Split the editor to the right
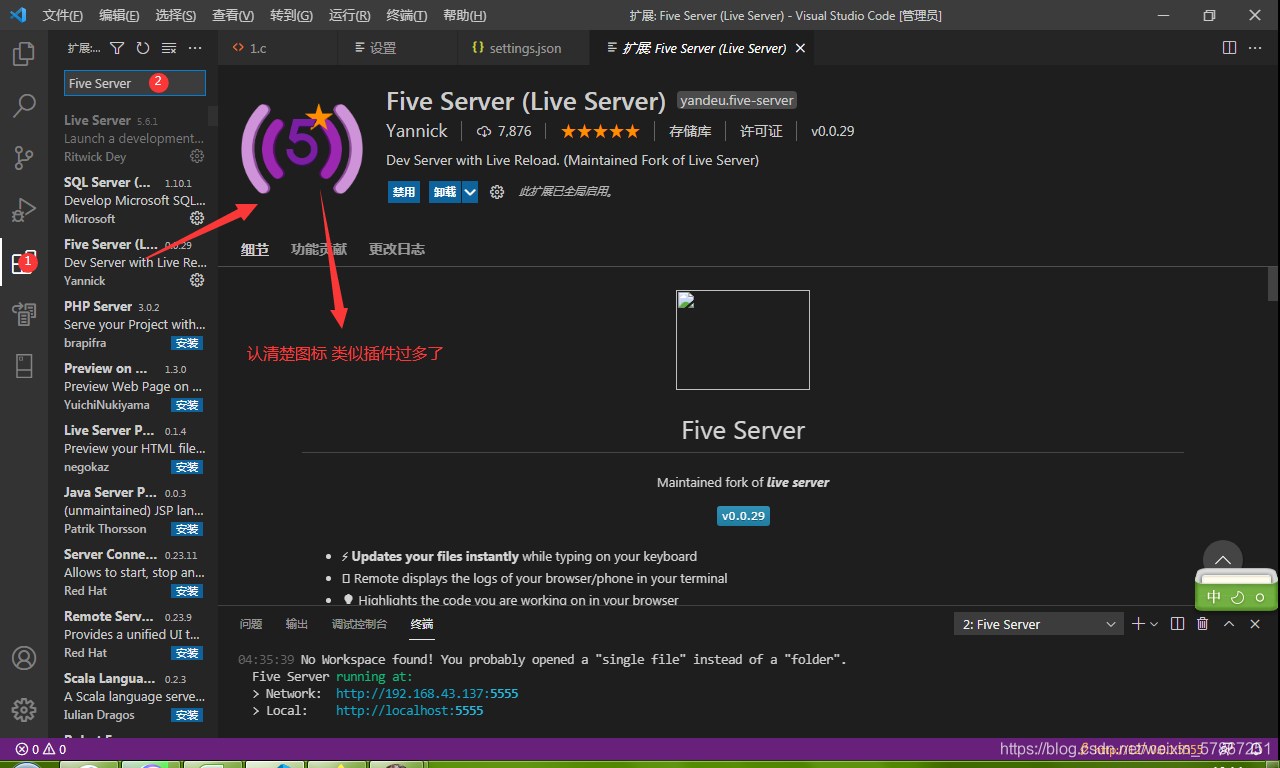The height and width of the screenshot is (768, 1280). click(1229, 48)
